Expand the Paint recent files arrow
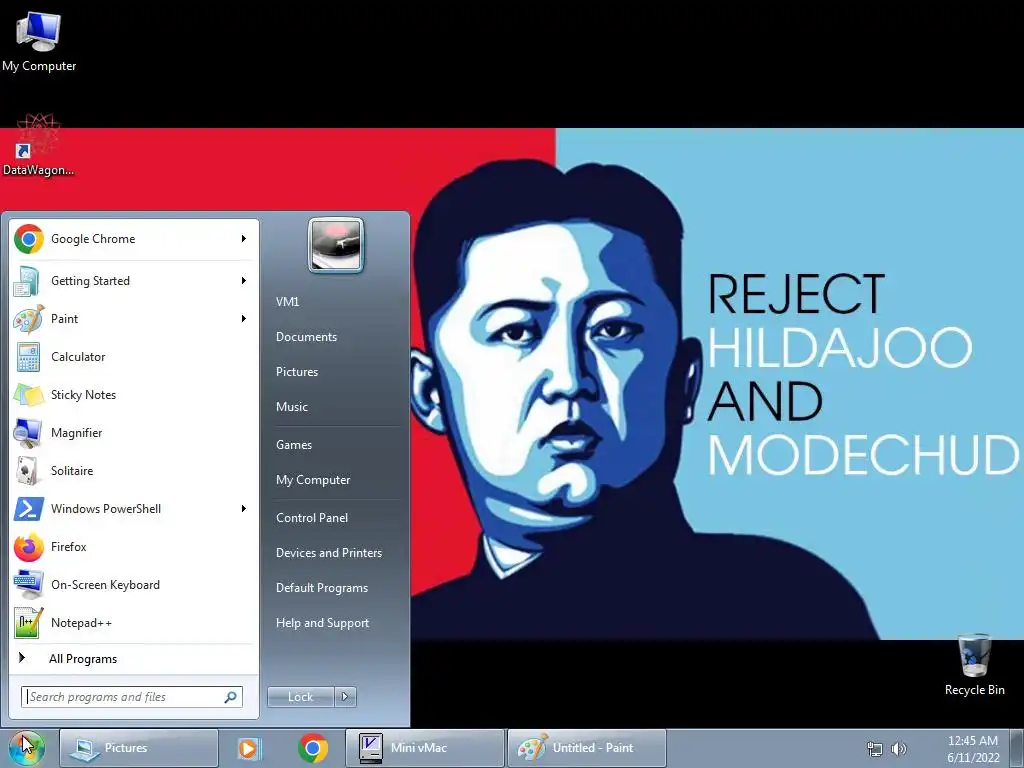 pos(244,319)
